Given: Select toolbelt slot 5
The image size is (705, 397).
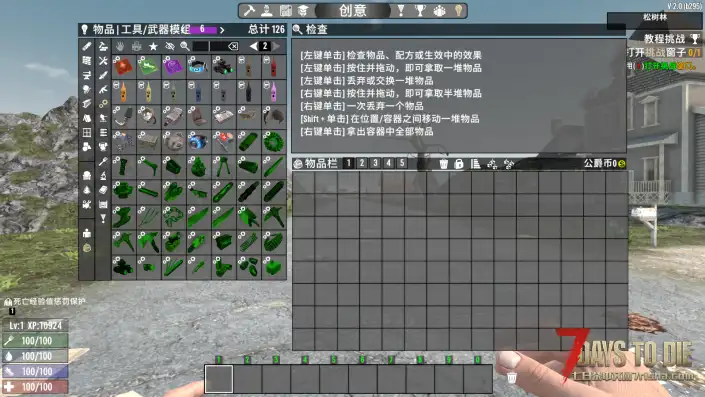Looking at the screenshot, I should (x=334, y=379).
